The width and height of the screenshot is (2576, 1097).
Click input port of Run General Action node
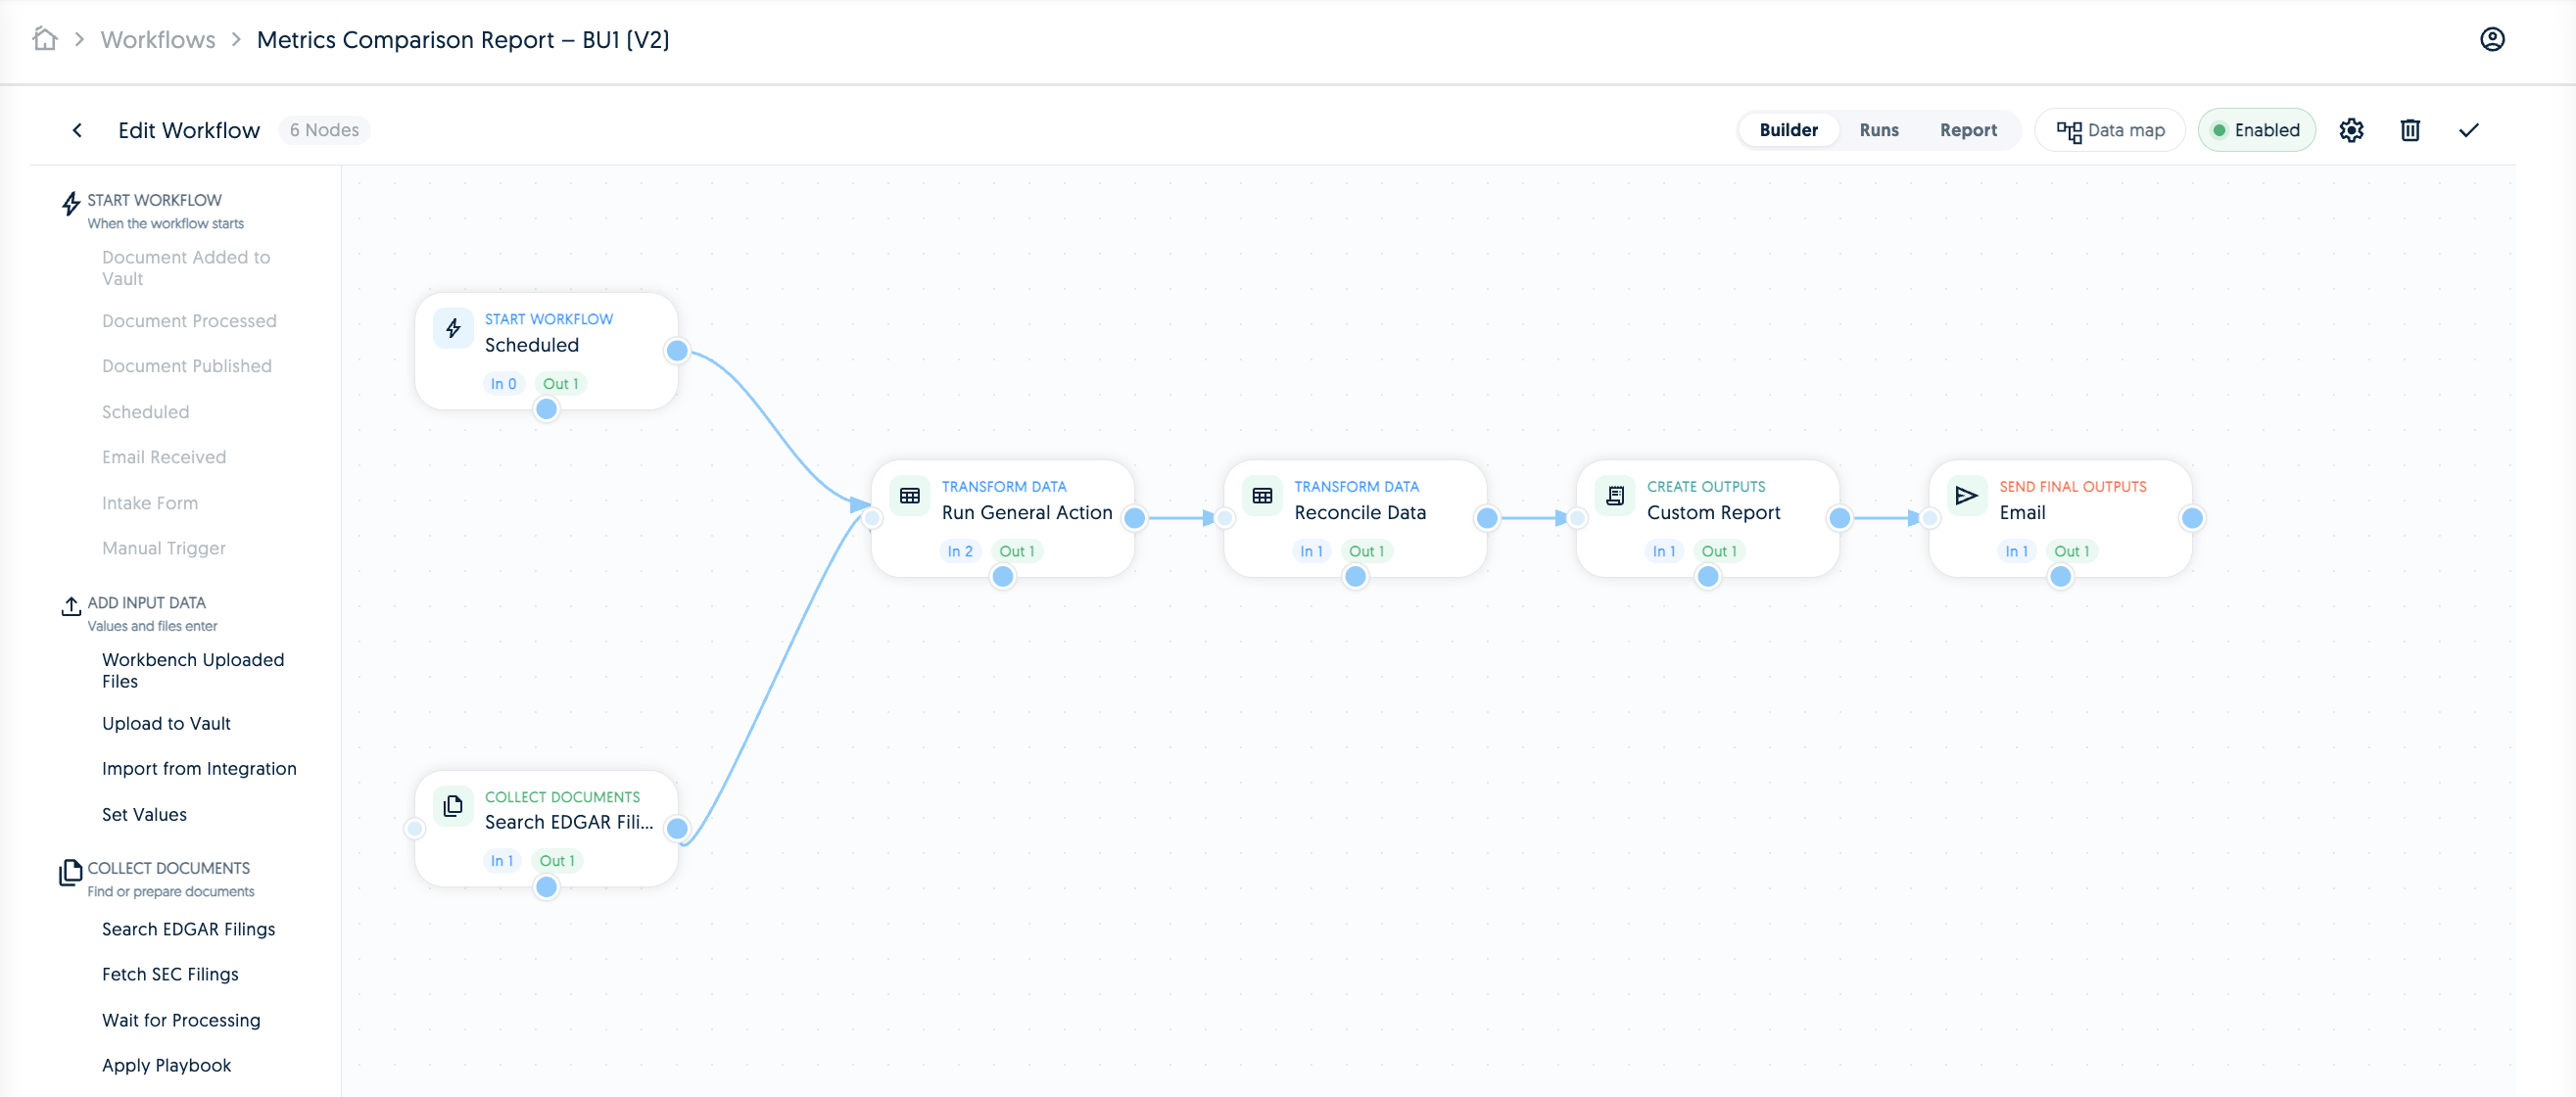pyautogui.click(x=872, y=518)
